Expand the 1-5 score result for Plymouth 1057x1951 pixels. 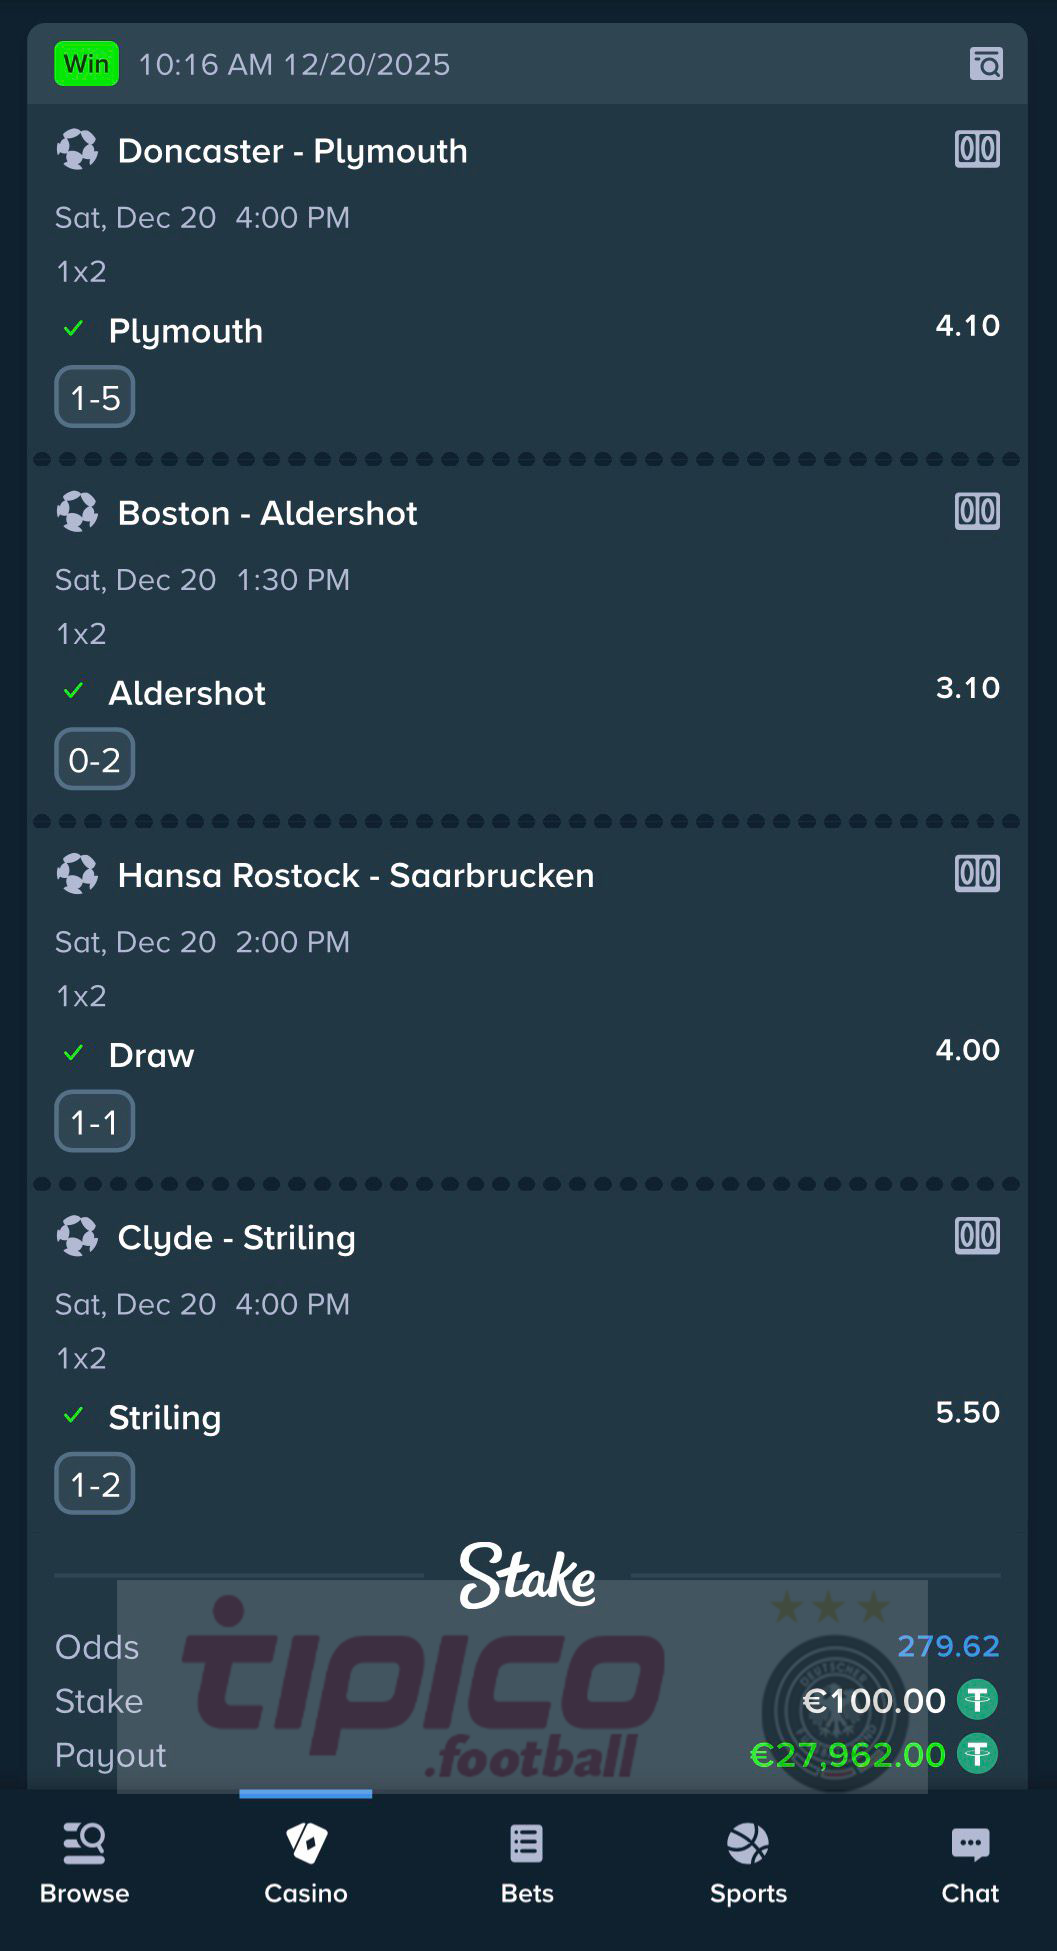point(94,397)
